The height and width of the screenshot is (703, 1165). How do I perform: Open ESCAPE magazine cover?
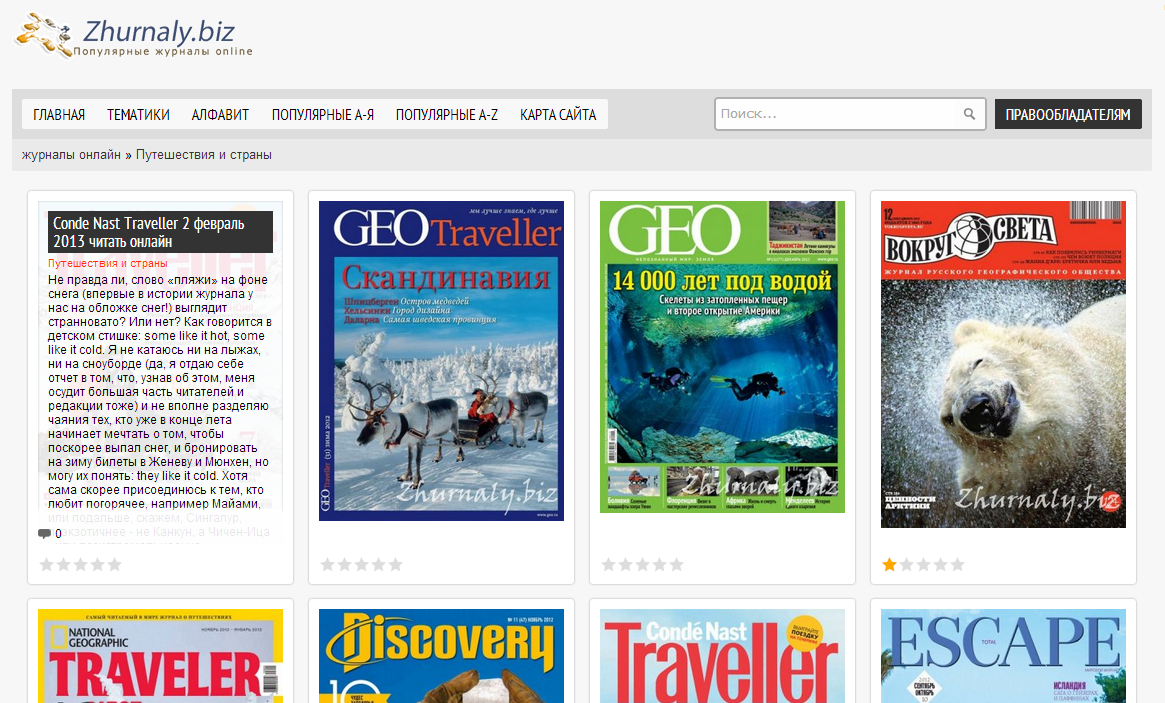(1003, 655)
